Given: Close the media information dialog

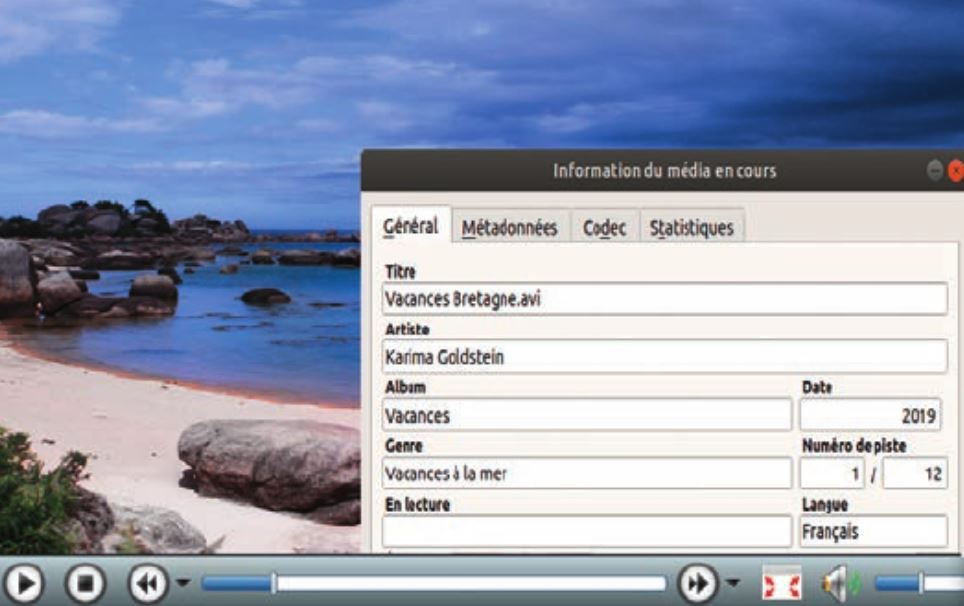Looking at the screenshot, I should point(955,171).
